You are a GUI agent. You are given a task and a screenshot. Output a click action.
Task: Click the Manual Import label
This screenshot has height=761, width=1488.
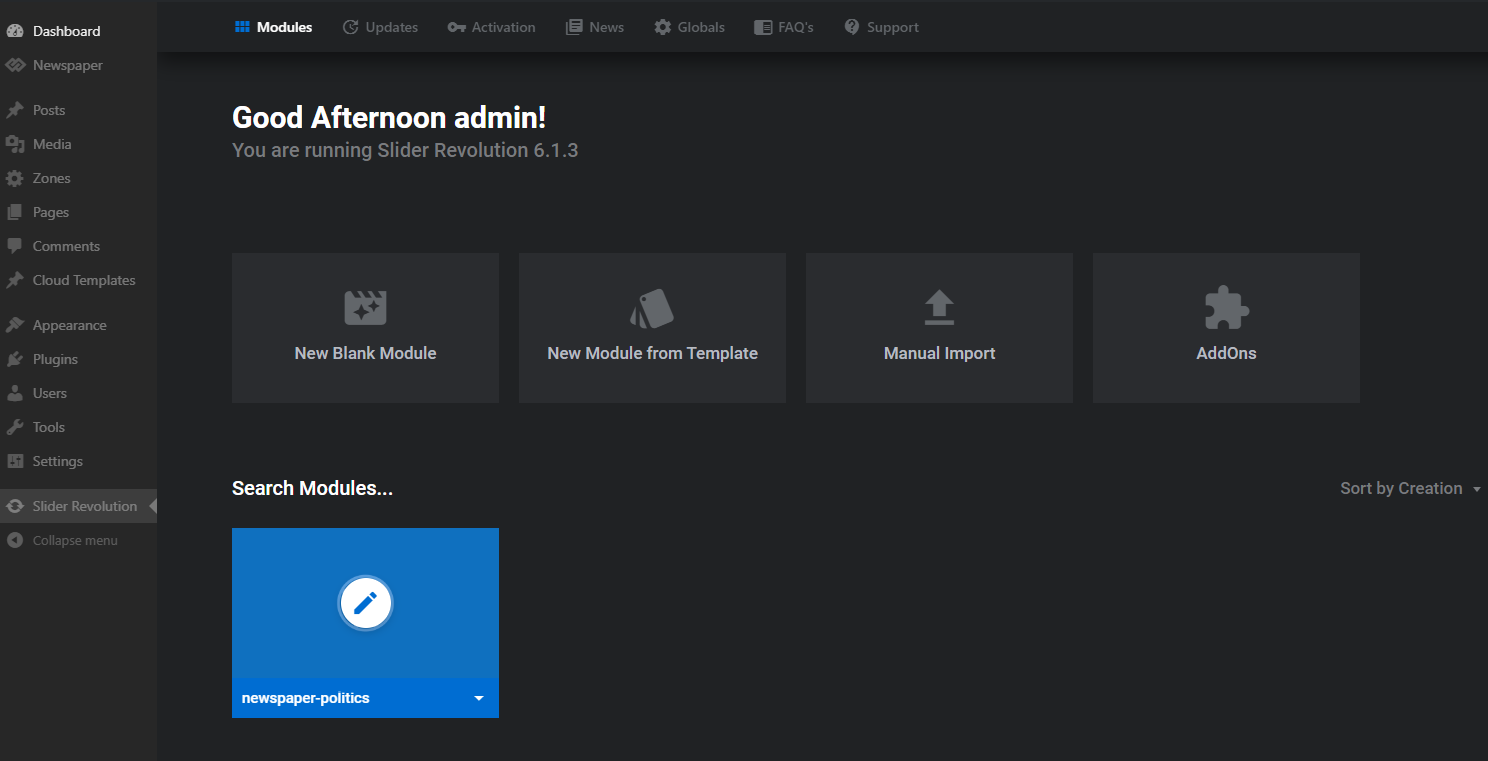pyautogui.click(x=939, y=353)
